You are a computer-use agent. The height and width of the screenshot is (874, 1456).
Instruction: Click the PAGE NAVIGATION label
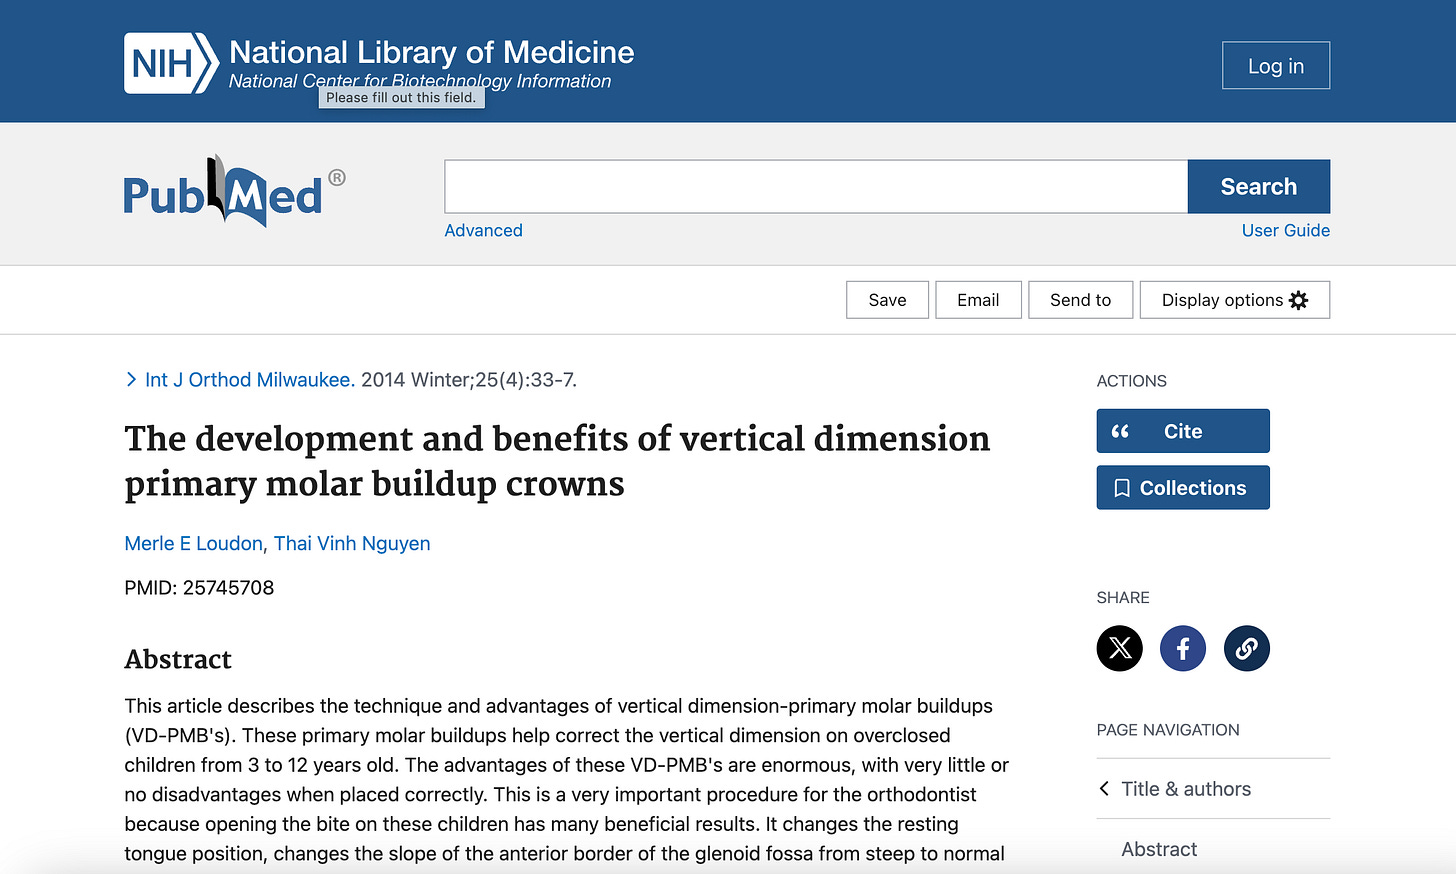tap(1168, 730)
